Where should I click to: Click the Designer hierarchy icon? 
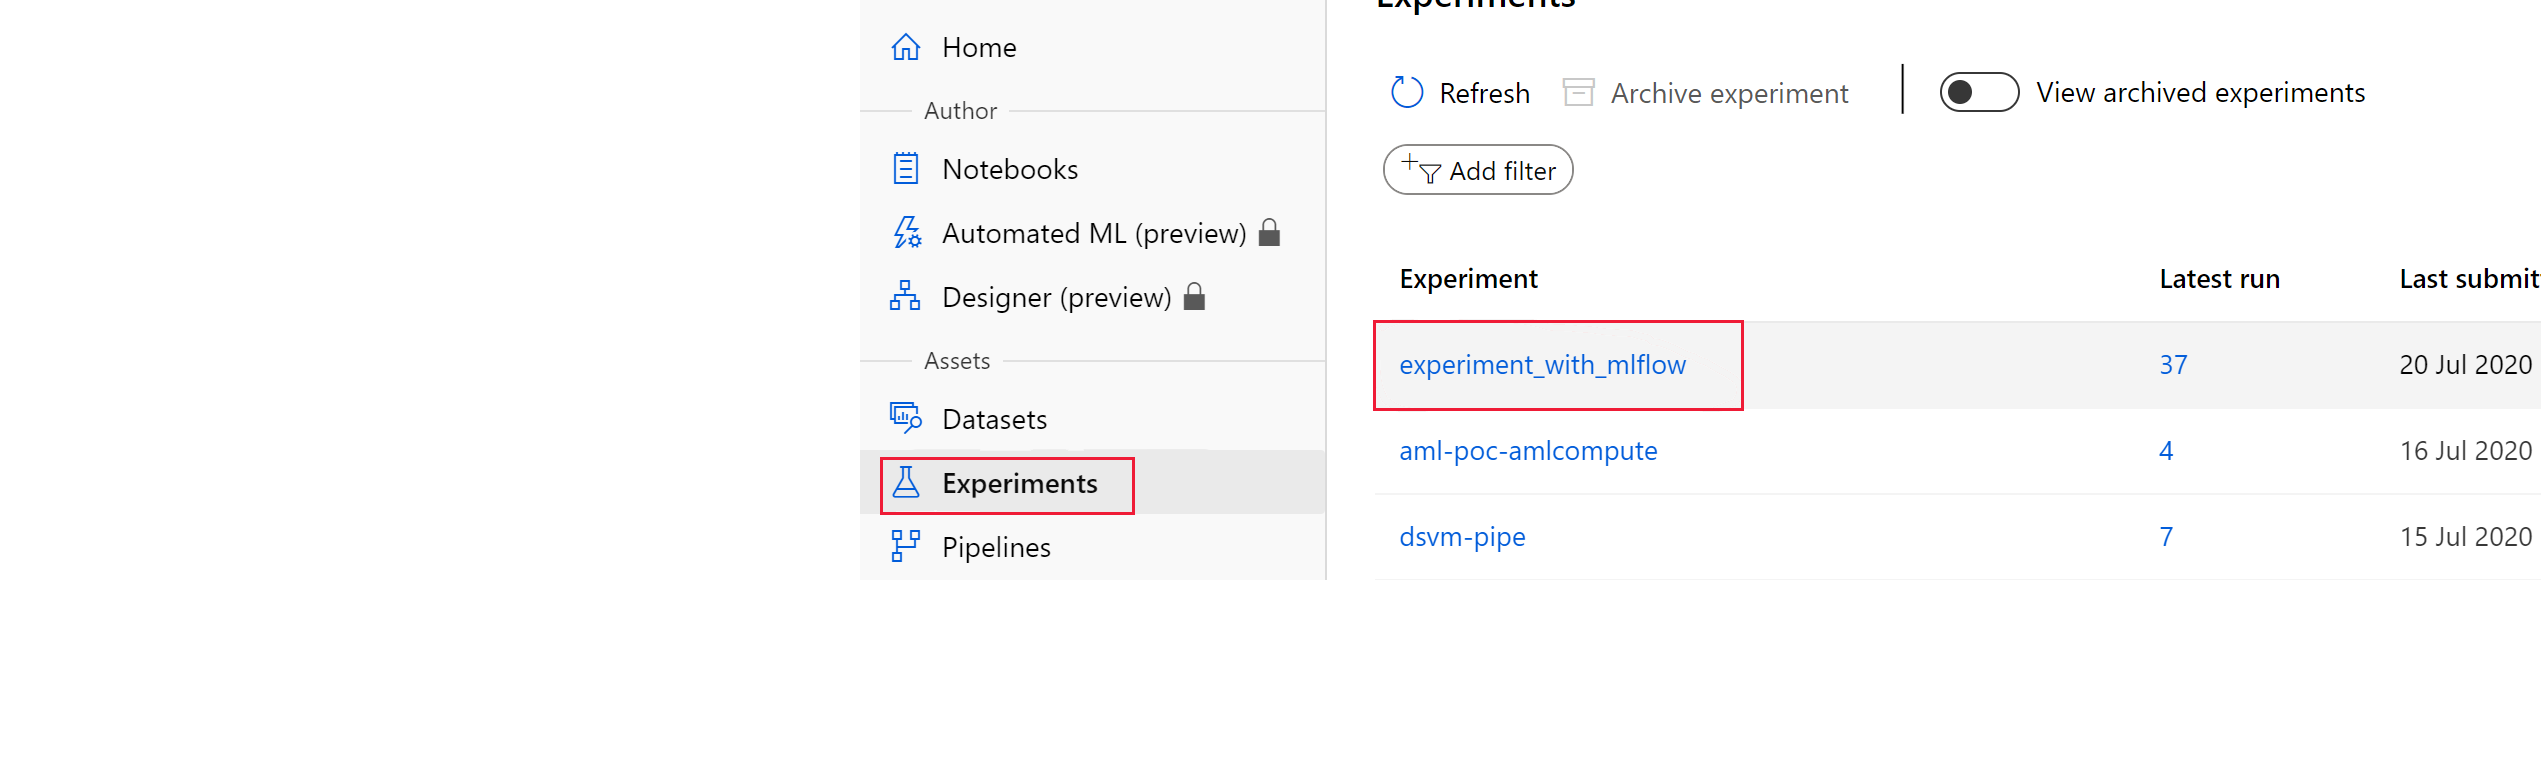coord(906,297)
